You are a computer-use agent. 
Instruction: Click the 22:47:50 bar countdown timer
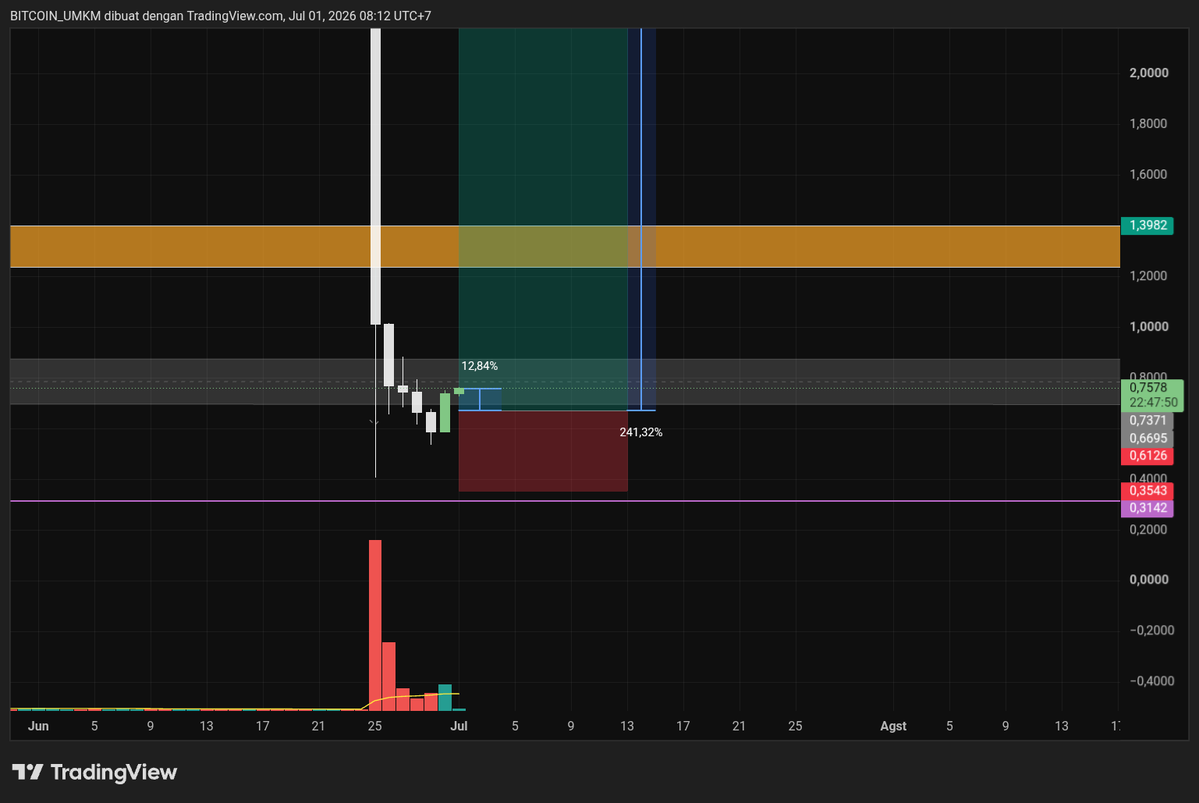(x=1153, y=402)
